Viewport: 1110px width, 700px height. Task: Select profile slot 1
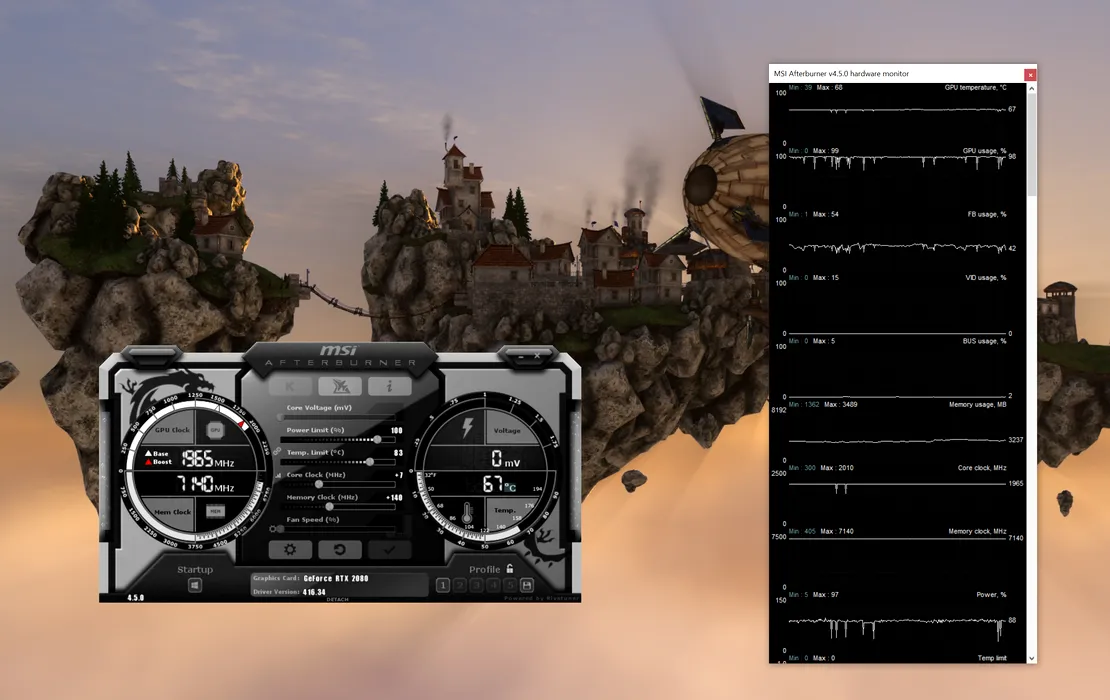(442, 585)
